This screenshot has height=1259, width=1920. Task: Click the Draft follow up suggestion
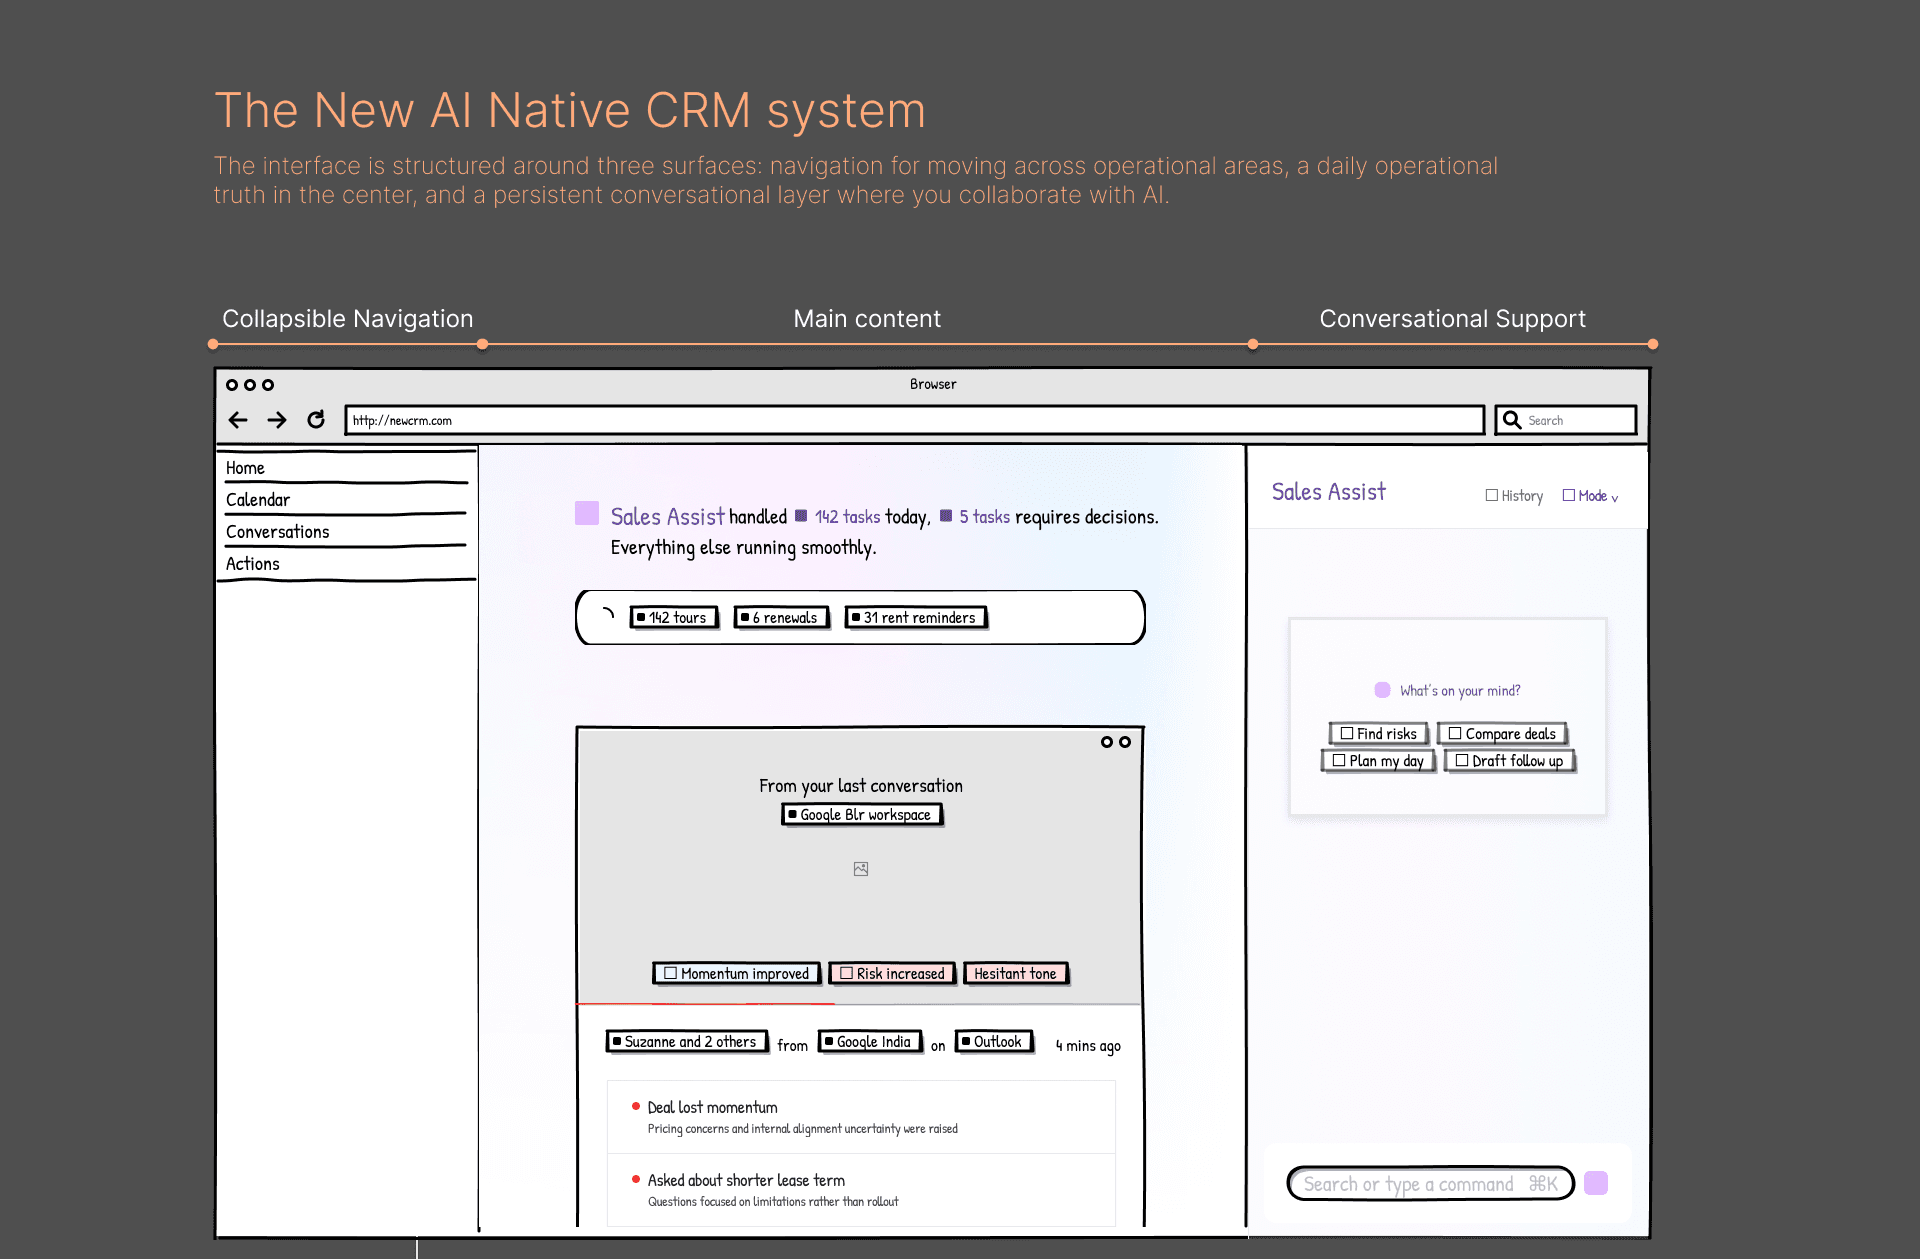[1510, 761]
